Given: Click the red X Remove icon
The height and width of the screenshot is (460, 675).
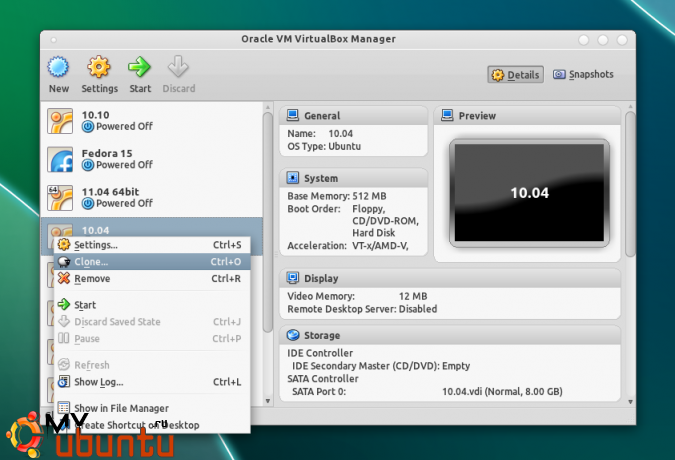Looking at the screenshot, I should pos(64,278).
